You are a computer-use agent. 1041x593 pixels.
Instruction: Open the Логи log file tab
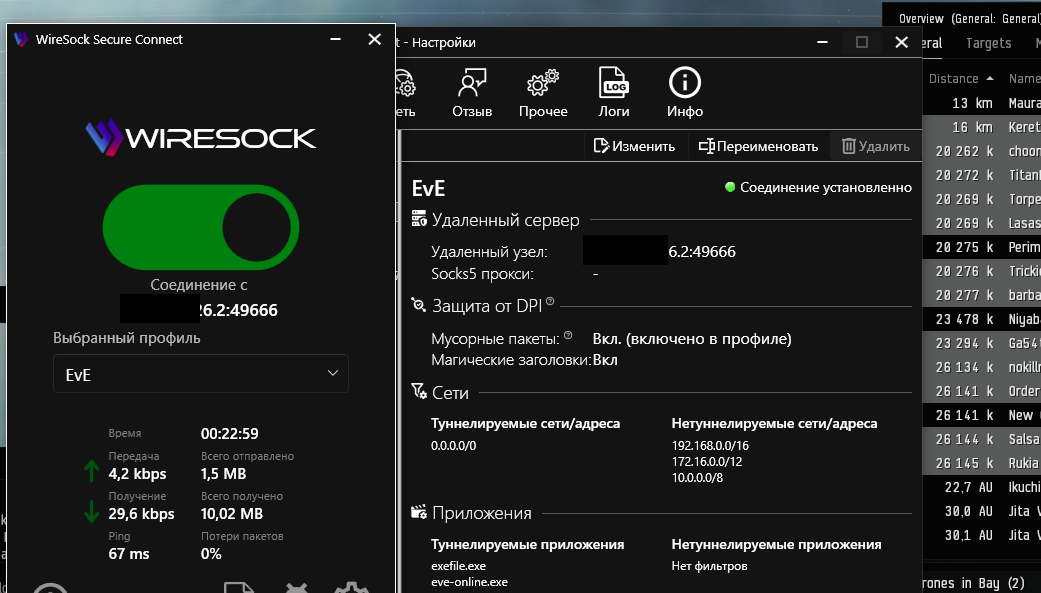(613, 93)
